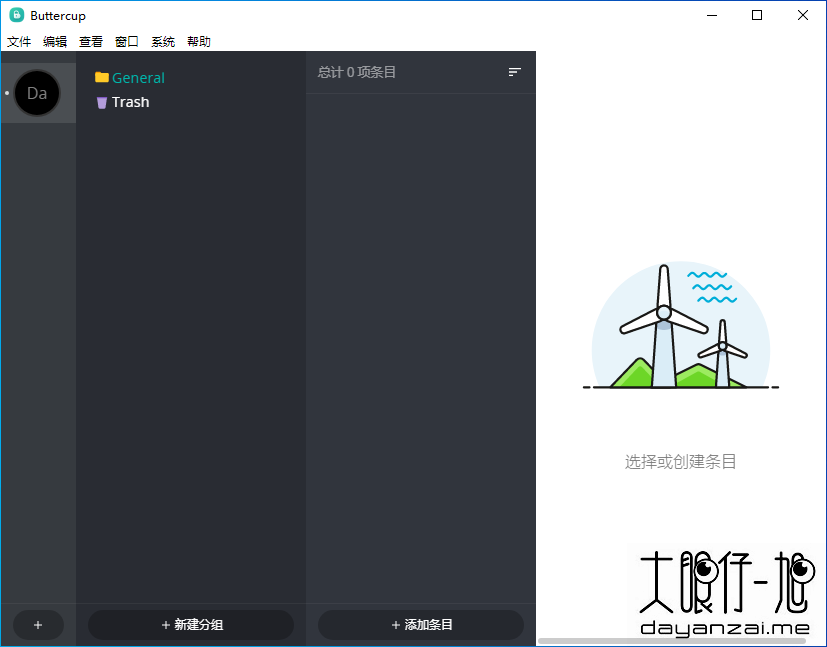Click the 新建分组 new group button
Image resolution: width=827 pixels, height=647 pixels.
point(191,625)
